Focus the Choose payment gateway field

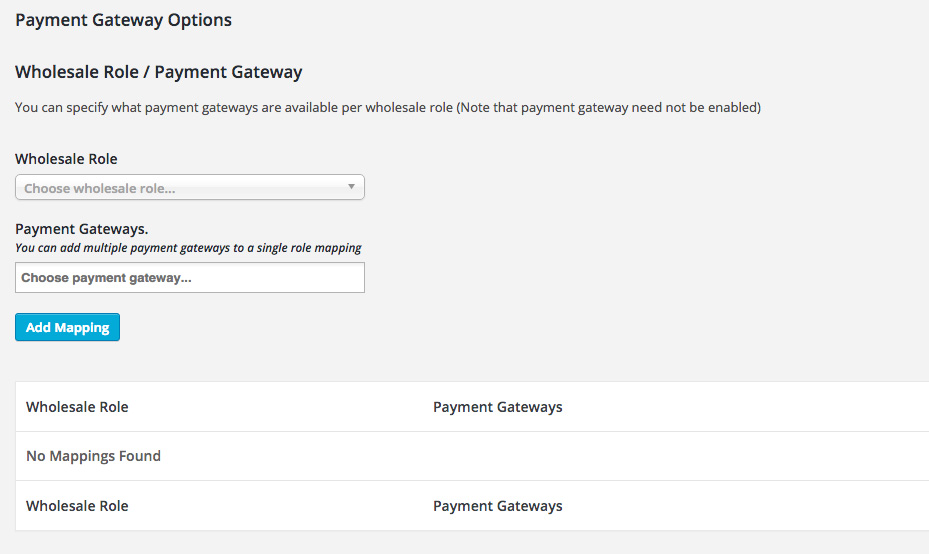click(x=190, y=278)
